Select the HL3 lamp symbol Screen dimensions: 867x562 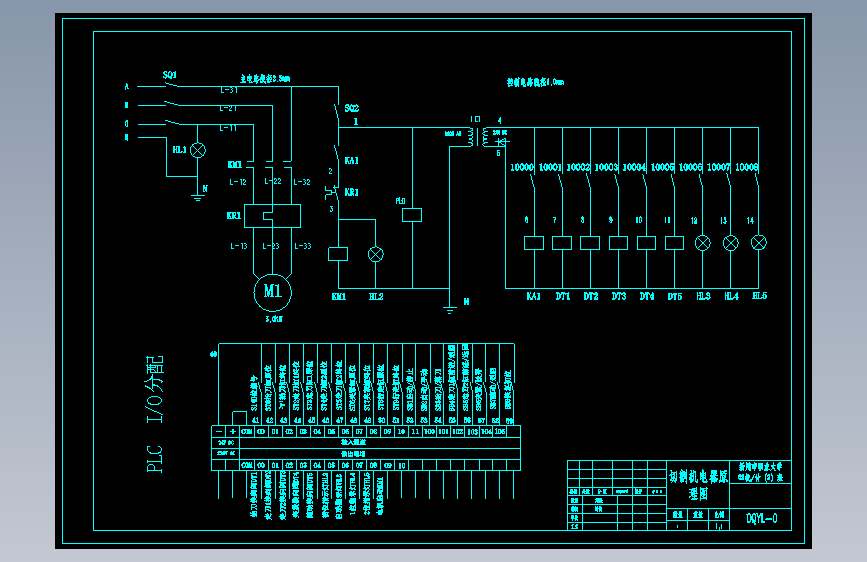point(703,243)
